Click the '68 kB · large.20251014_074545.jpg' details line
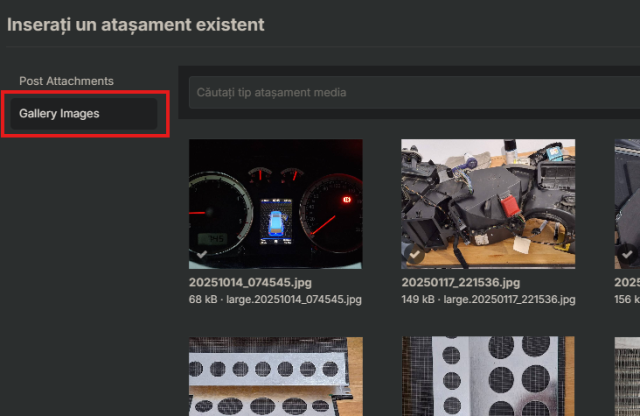The height and width of the screenshot is (416, 640). [x=275, y=299]
